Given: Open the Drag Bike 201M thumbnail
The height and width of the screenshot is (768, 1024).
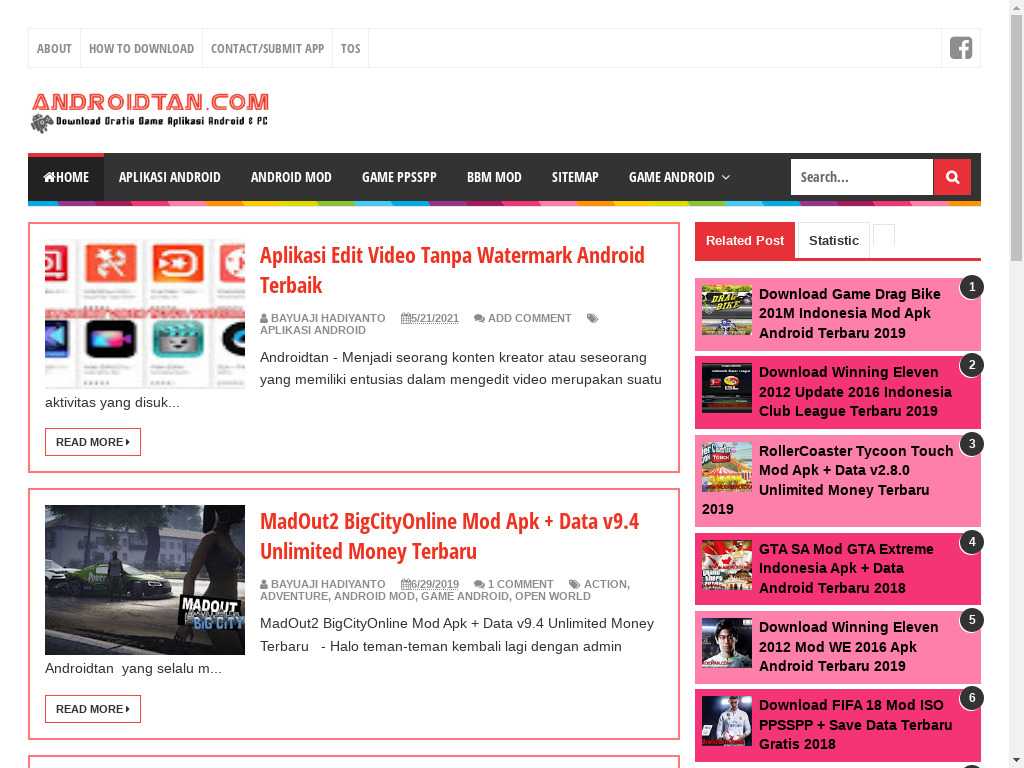Looking at the screenshot, I should pos(726,310).
